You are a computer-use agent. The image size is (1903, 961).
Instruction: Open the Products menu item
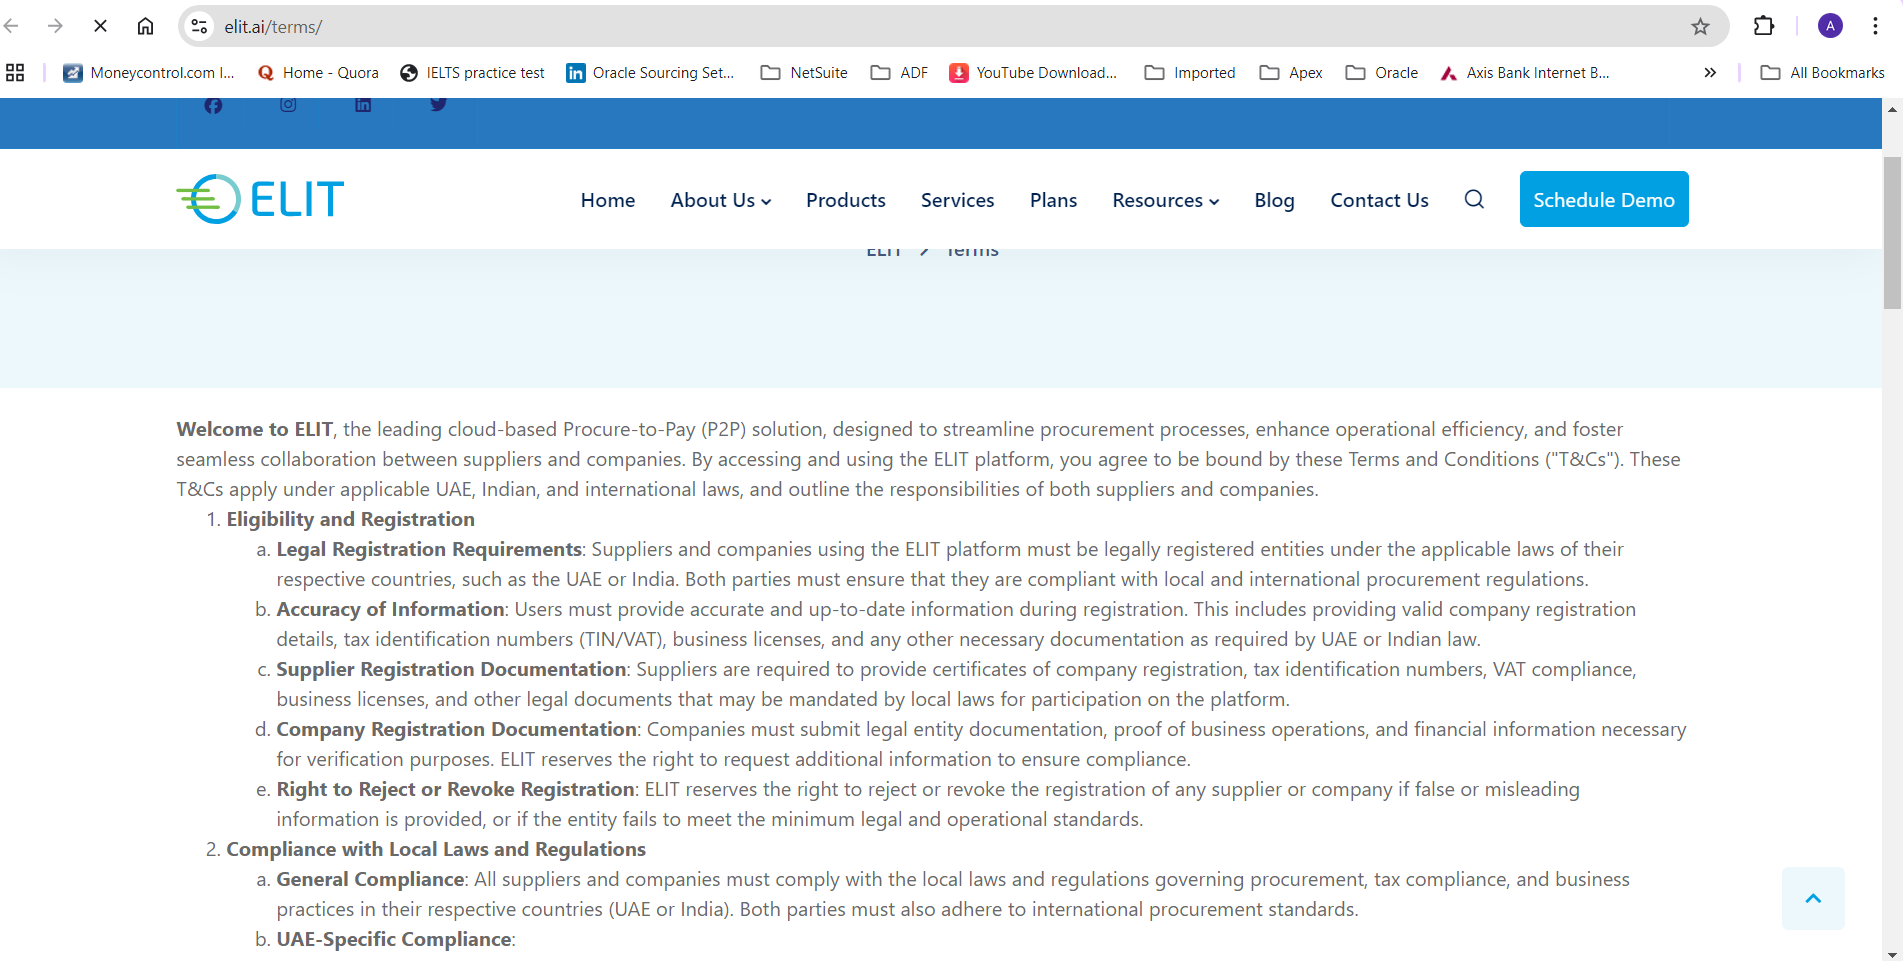coord(845,200)
